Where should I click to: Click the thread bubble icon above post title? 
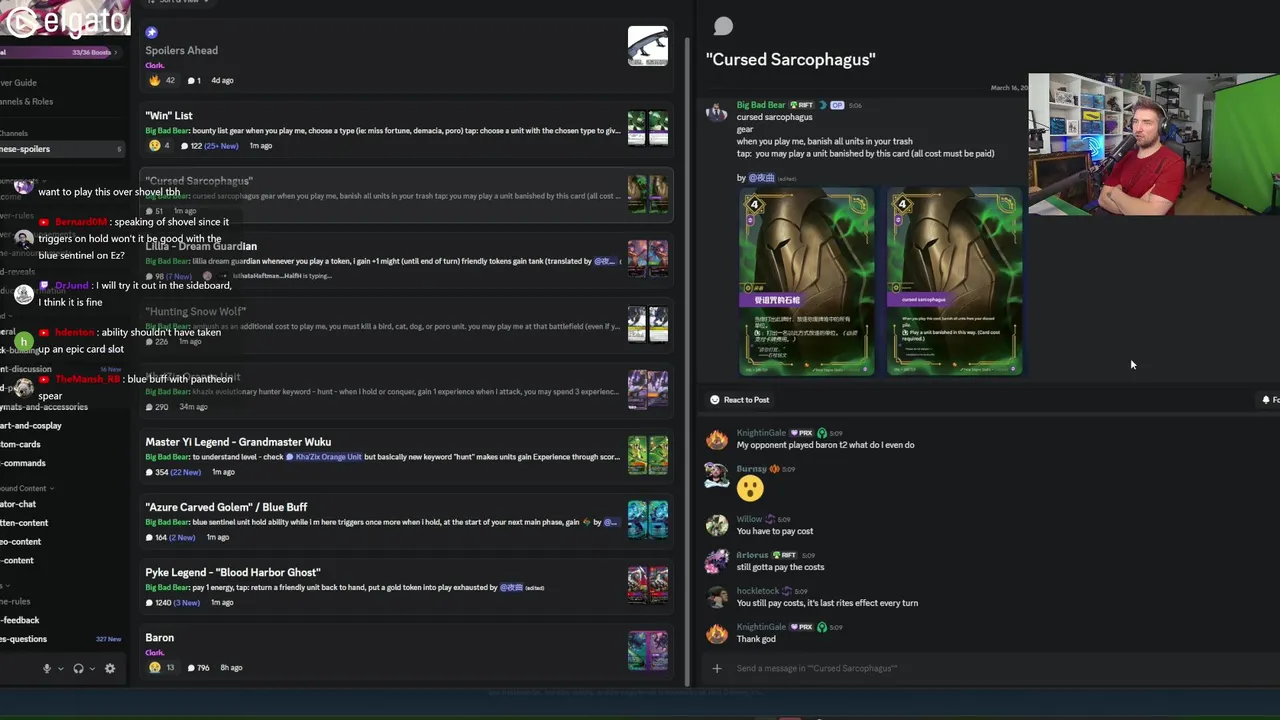723,27
